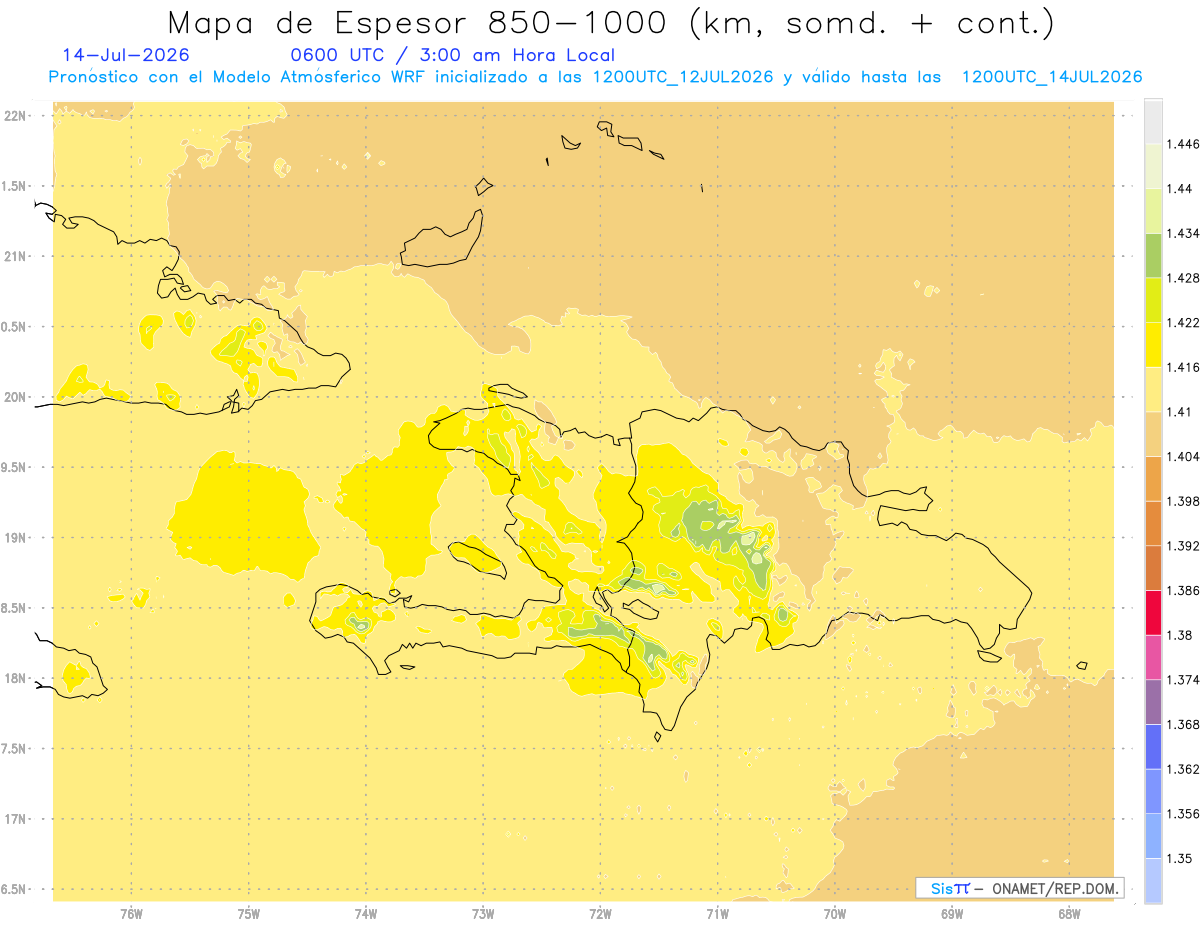Select the date label '14-Jul-2026'
The height and width of the screenshot is (927, 1200).
click(x=126, y=56)
